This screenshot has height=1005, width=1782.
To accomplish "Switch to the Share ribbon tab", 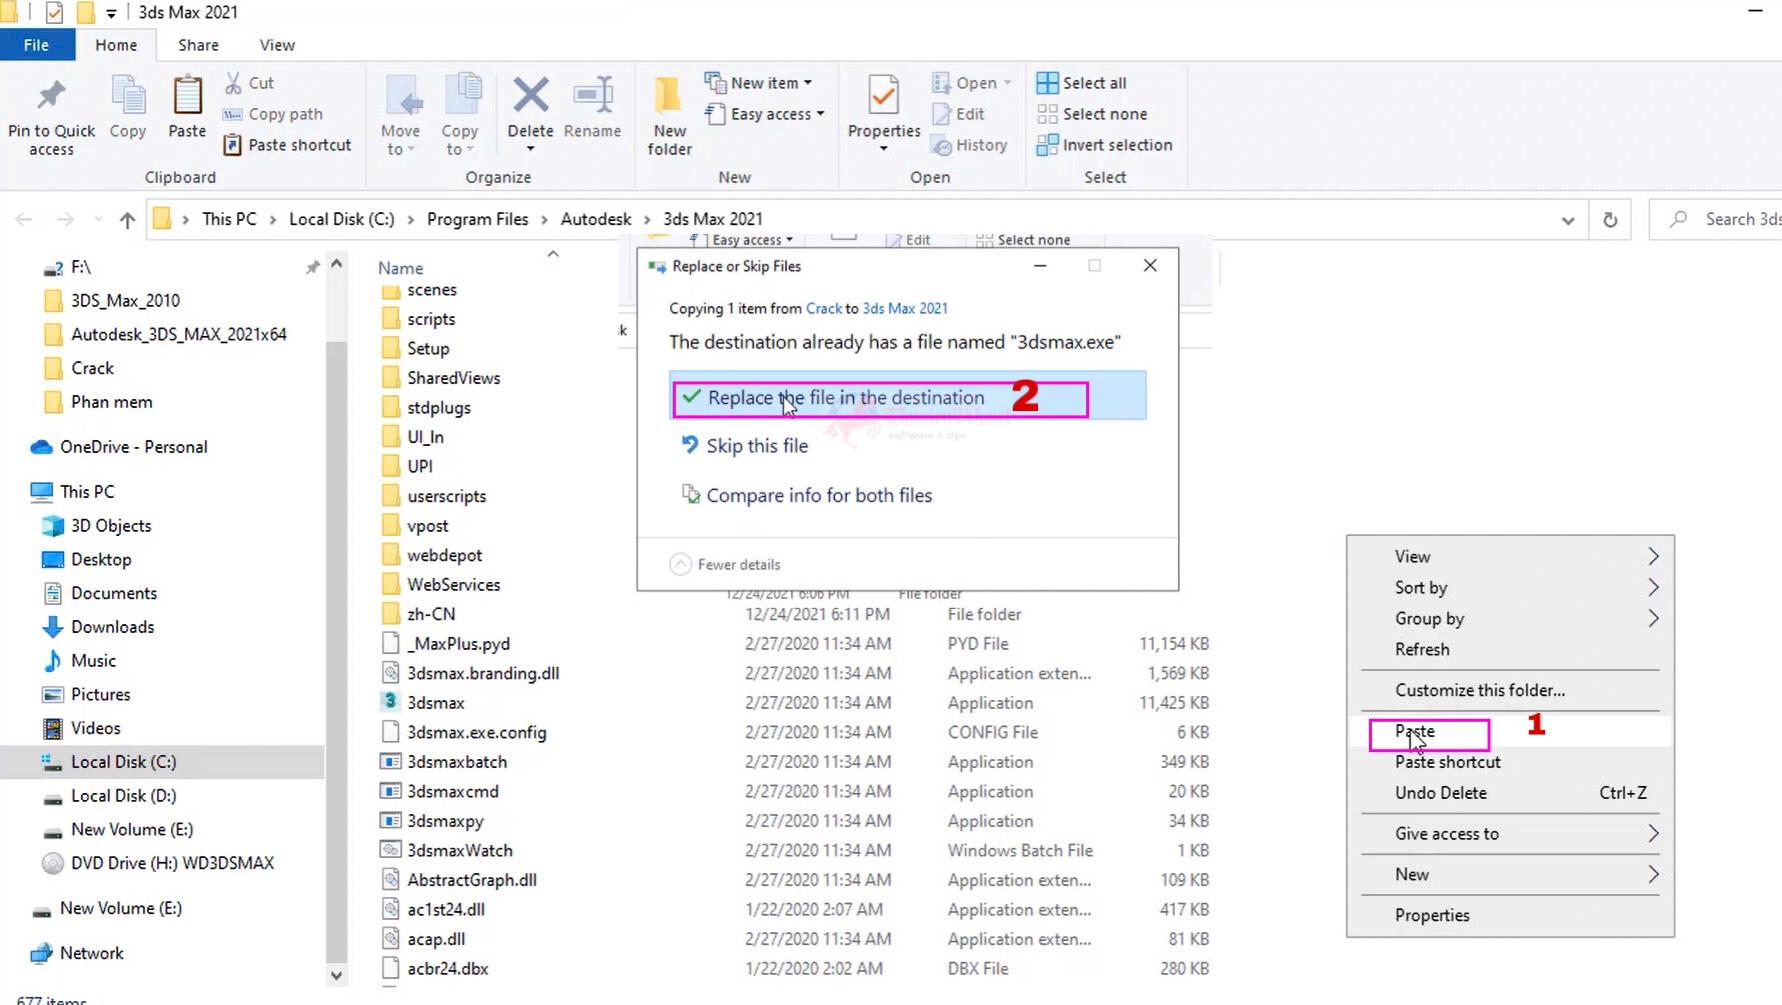I will (x=198, y=45).
